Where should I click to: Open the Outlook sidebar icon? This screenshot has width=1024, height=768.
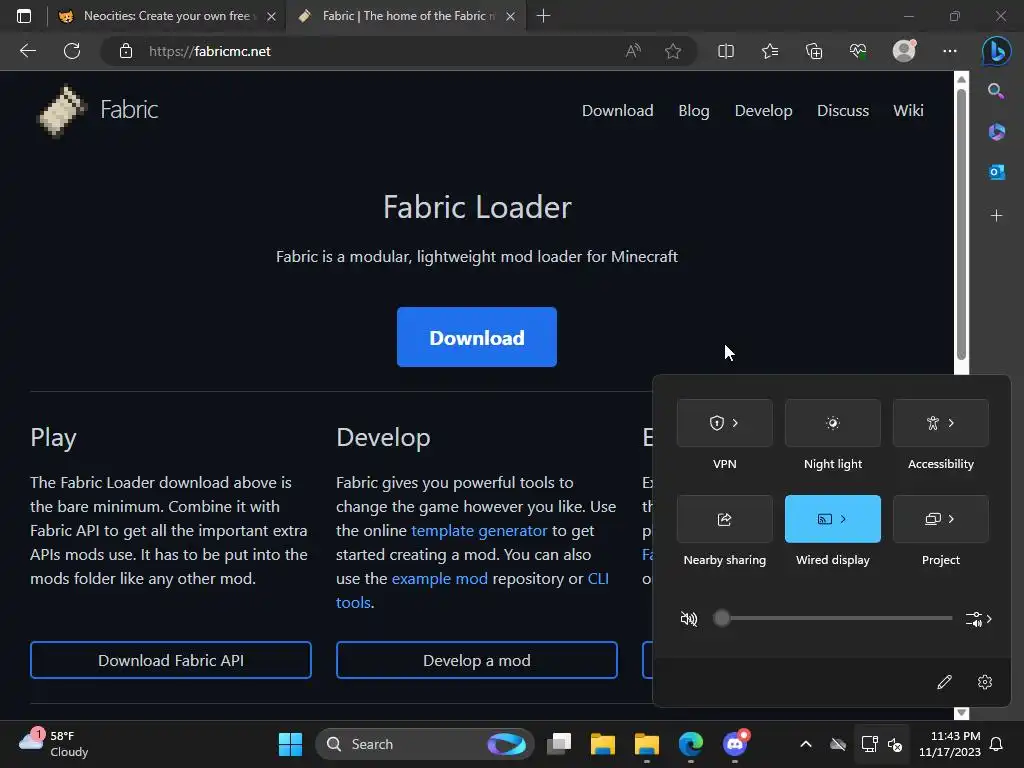click(996, 172)
